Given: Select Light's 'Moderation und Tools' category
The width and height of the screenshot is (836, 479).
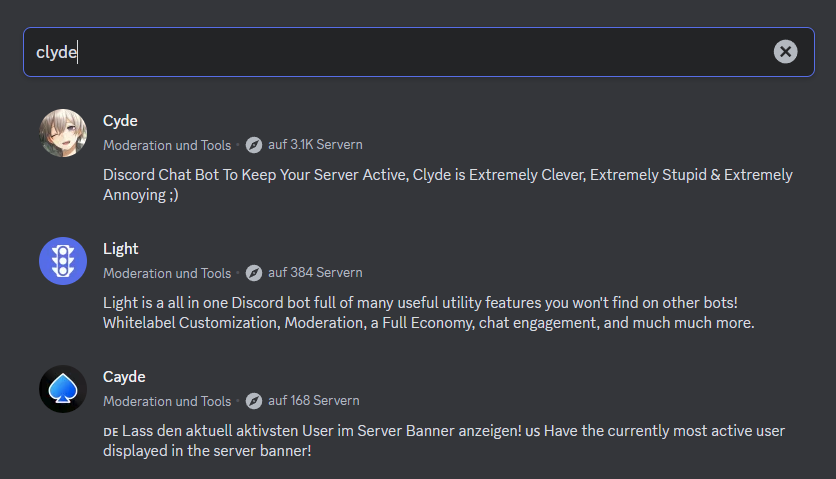Looking at the screenshot, I should tap(167, 273).
